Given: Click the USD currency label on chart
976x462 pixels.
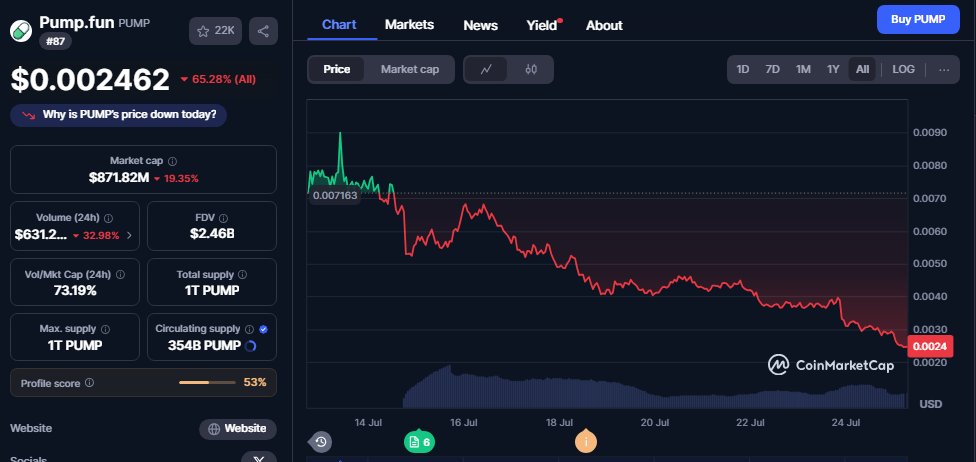Looking at the screenshot, I should [931, 404].
